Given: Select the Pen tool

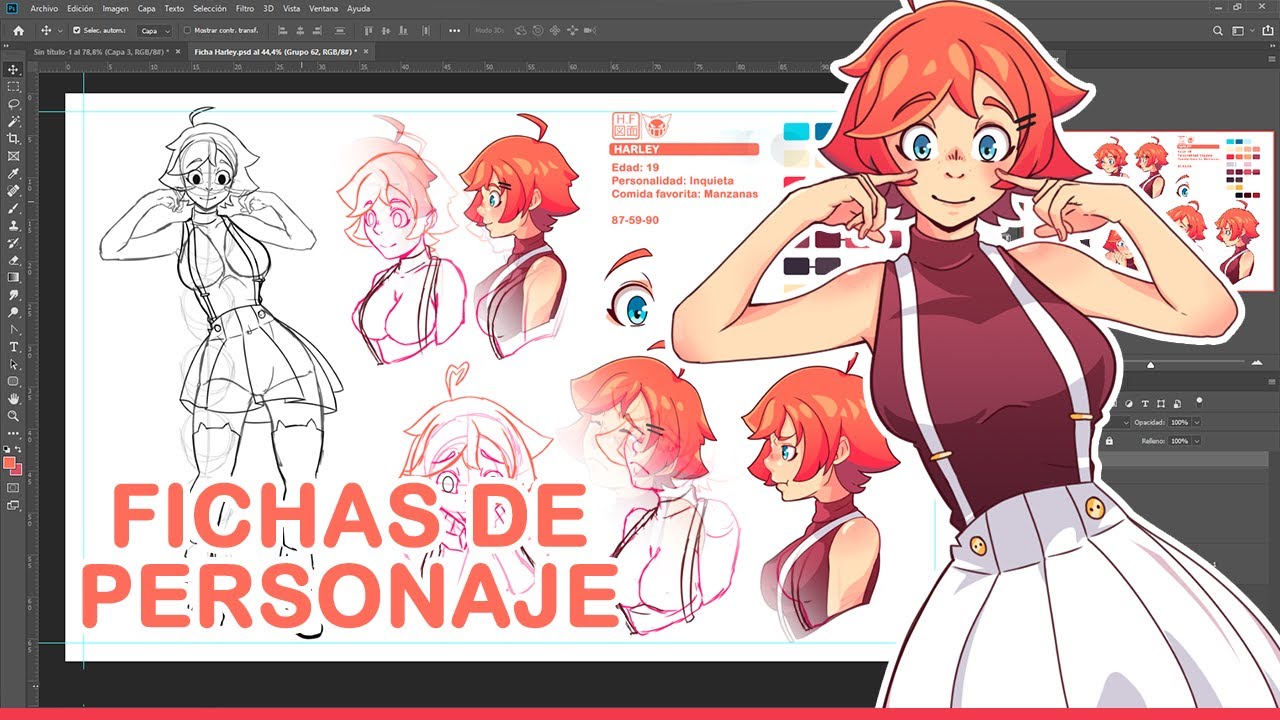Looking at the screenshot, I should [14, 329].
